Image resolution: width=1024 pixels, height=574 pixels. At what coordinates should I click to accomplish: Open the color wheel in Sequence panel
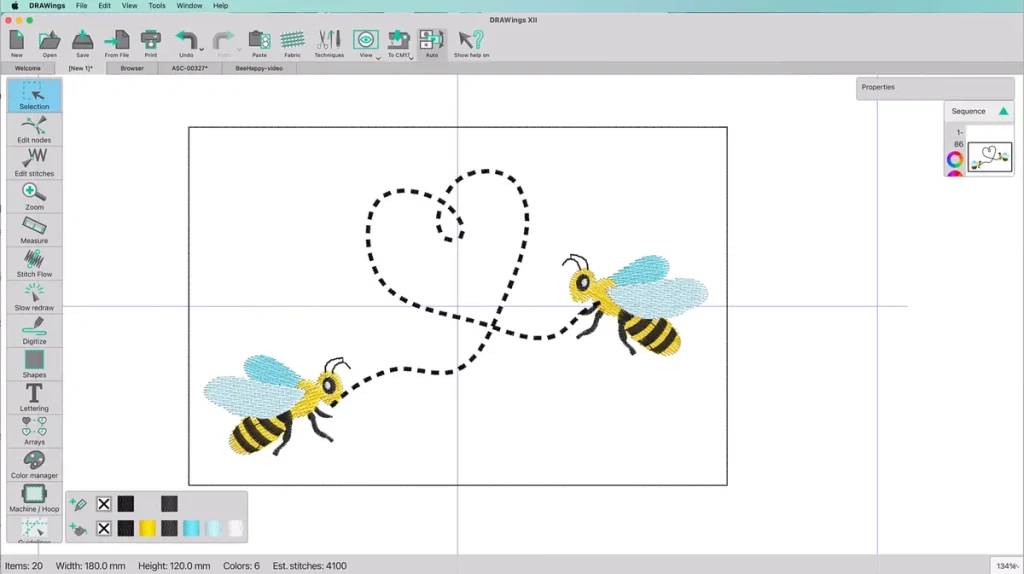(955, 159)
